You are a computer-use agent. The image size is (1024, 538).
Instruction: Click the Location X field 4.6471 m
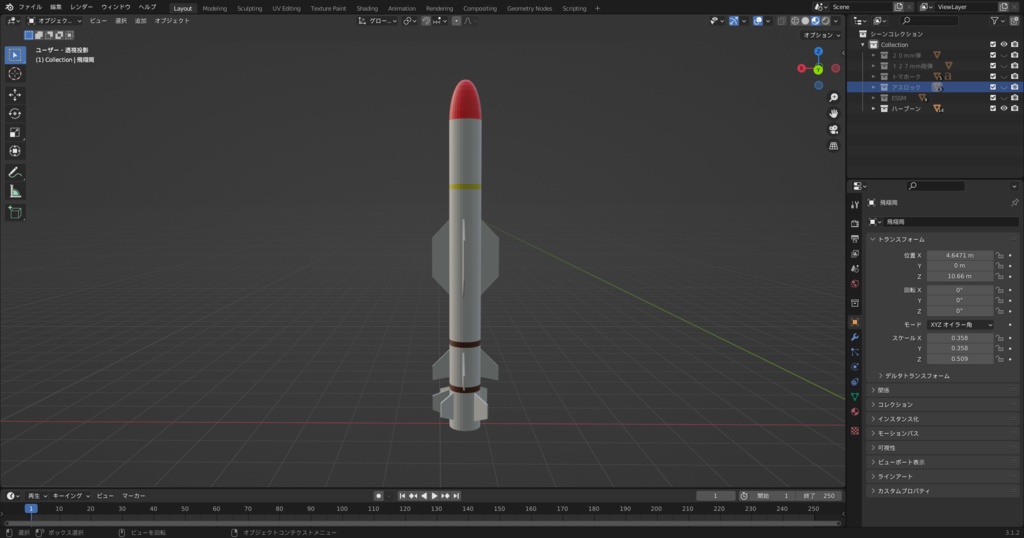tap(960, 255)
